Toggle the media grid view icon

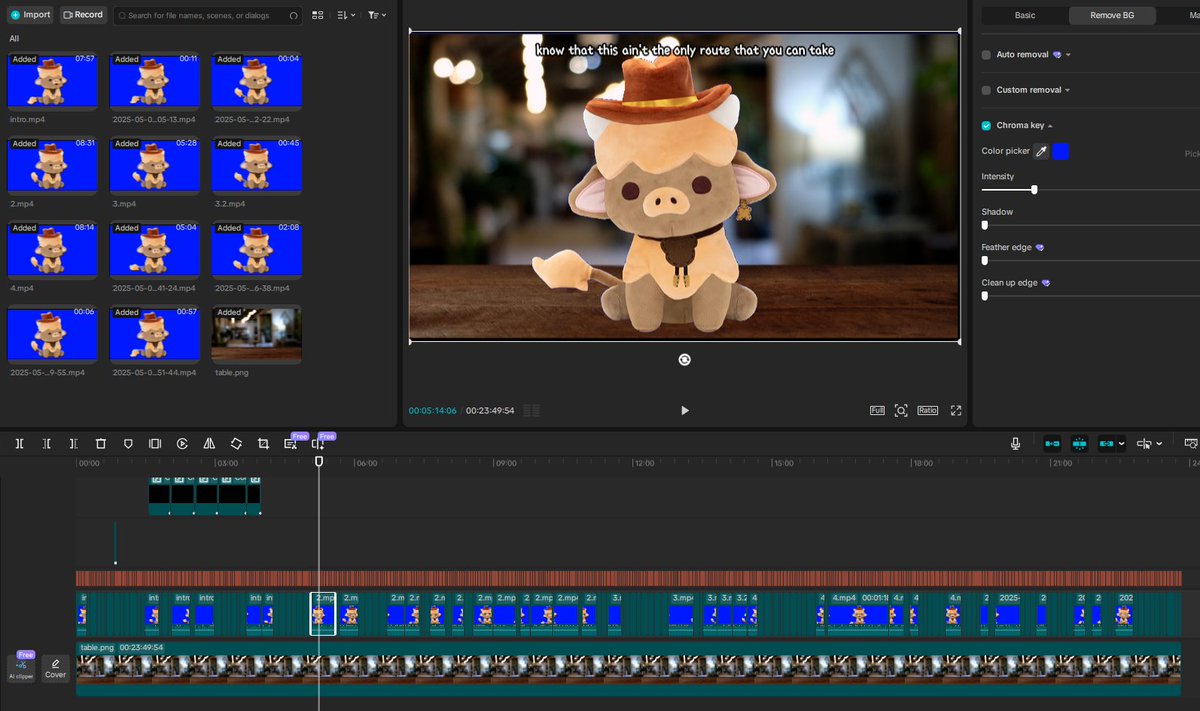click(318, 16)
